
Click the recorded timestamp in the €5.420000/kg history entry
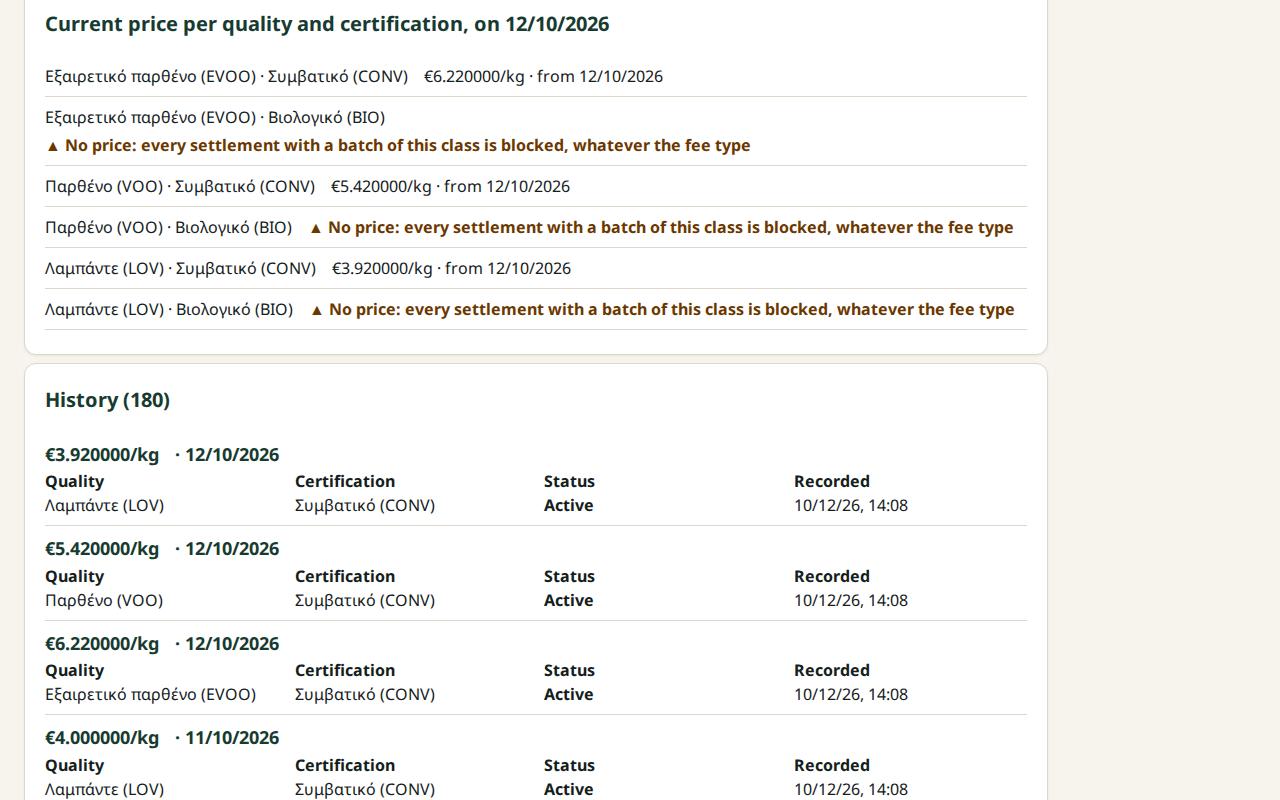[x=851, y=601]
